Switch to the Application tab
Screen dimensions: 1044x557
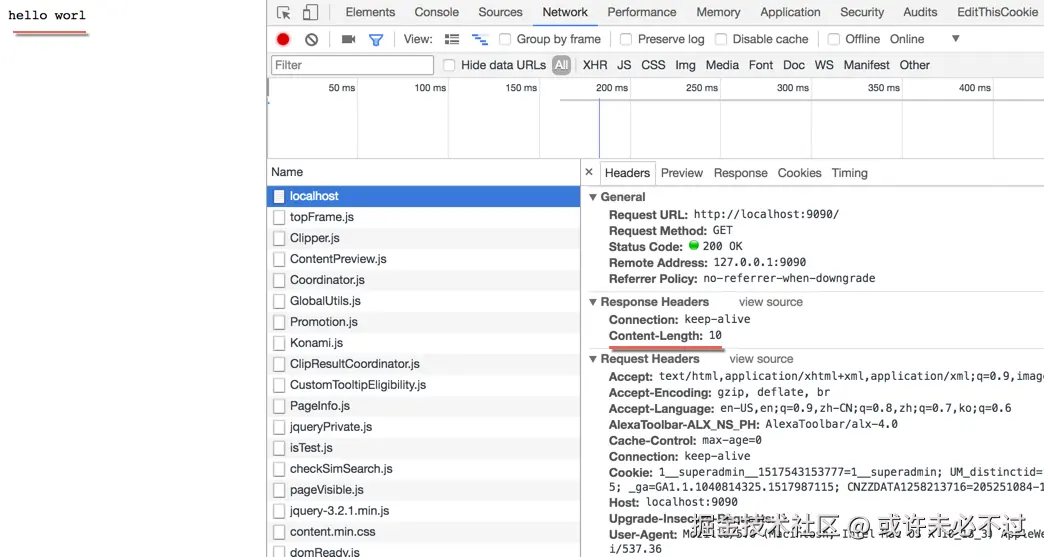[790, 12]
